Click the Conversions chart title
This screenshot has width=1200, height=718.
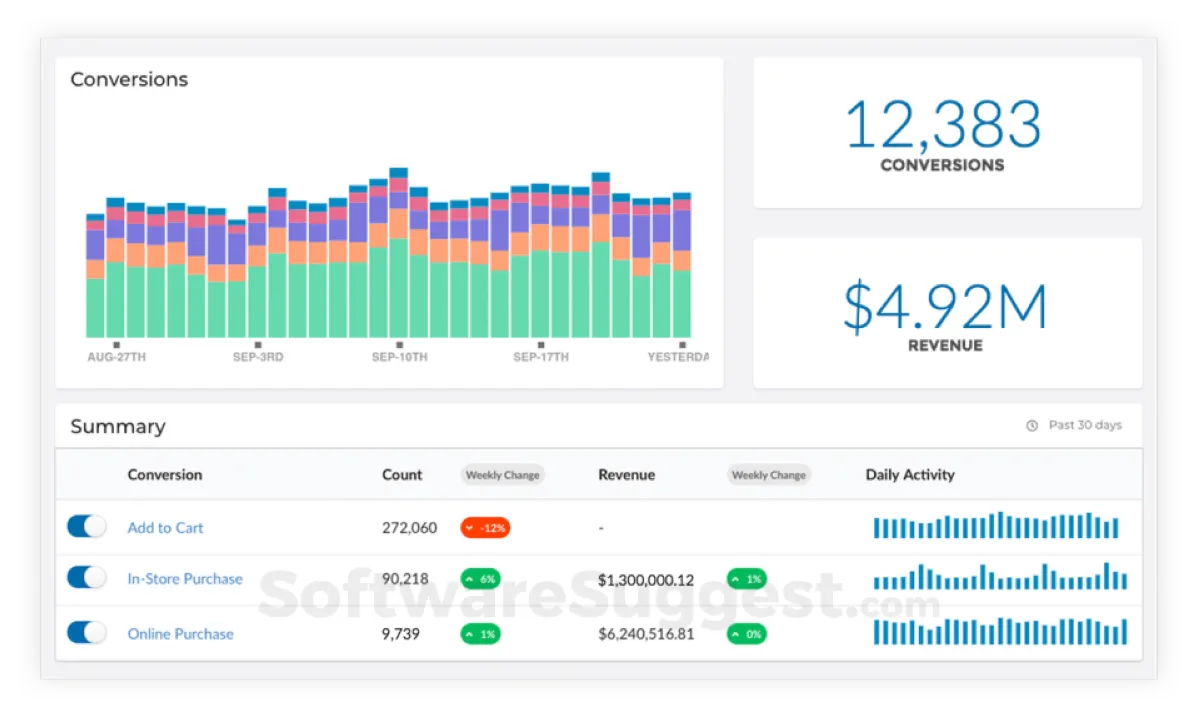pos(129,79)
